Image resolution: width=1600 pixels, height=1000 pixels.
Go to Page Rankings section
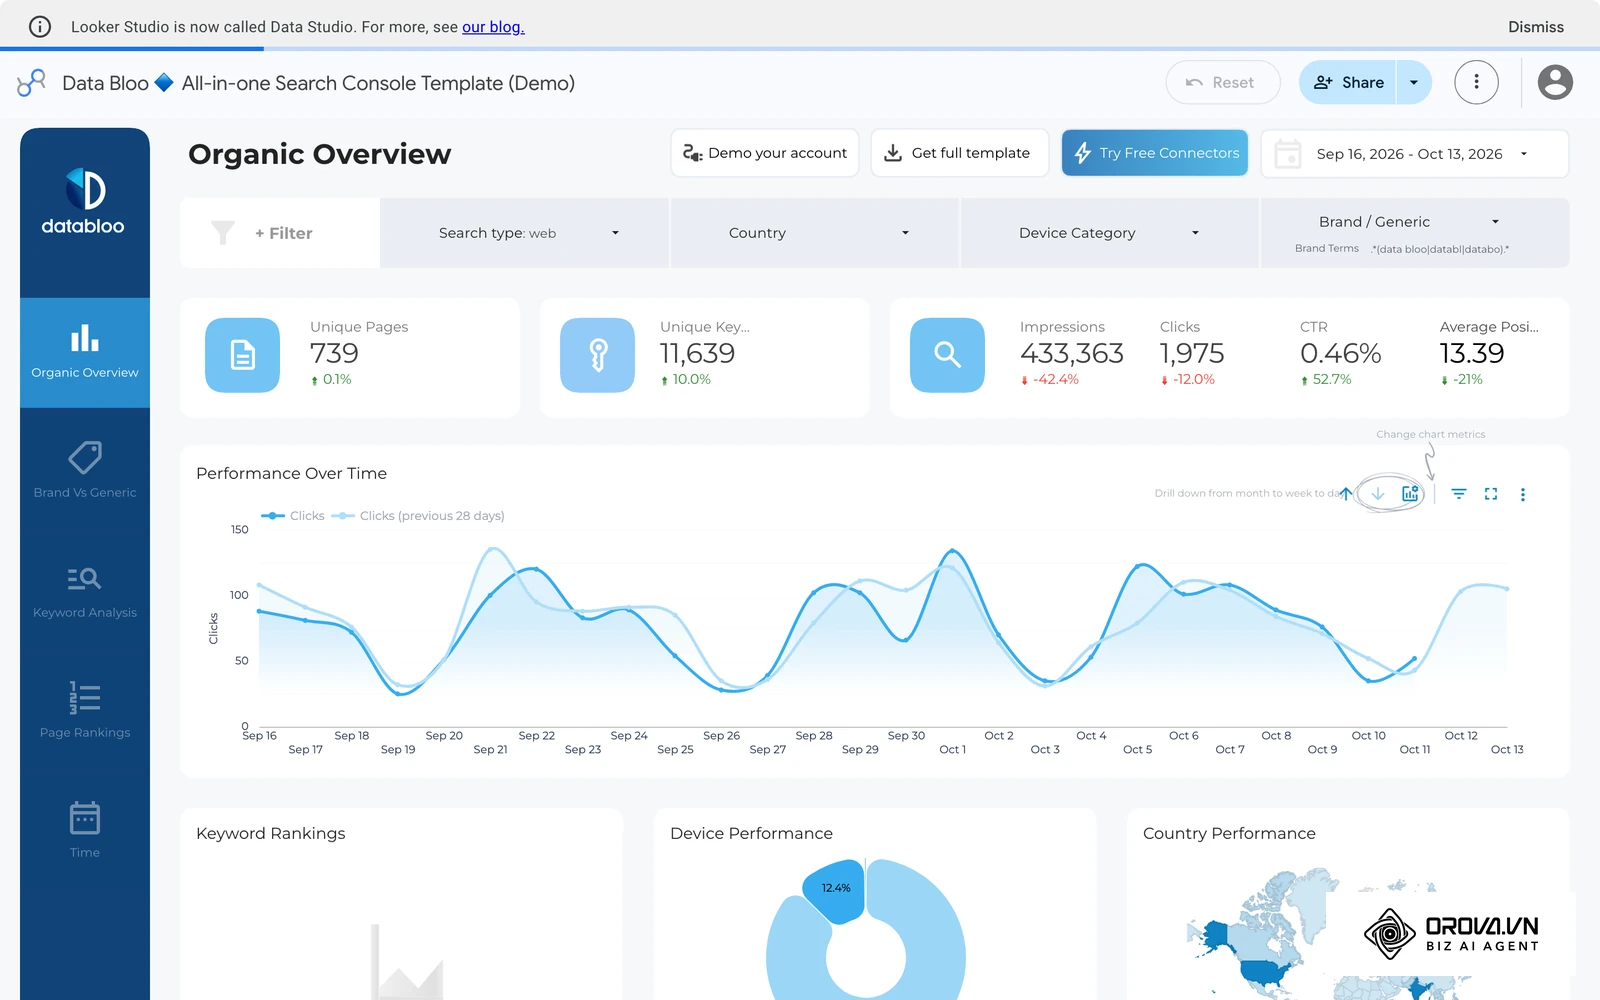coord(85,711)
